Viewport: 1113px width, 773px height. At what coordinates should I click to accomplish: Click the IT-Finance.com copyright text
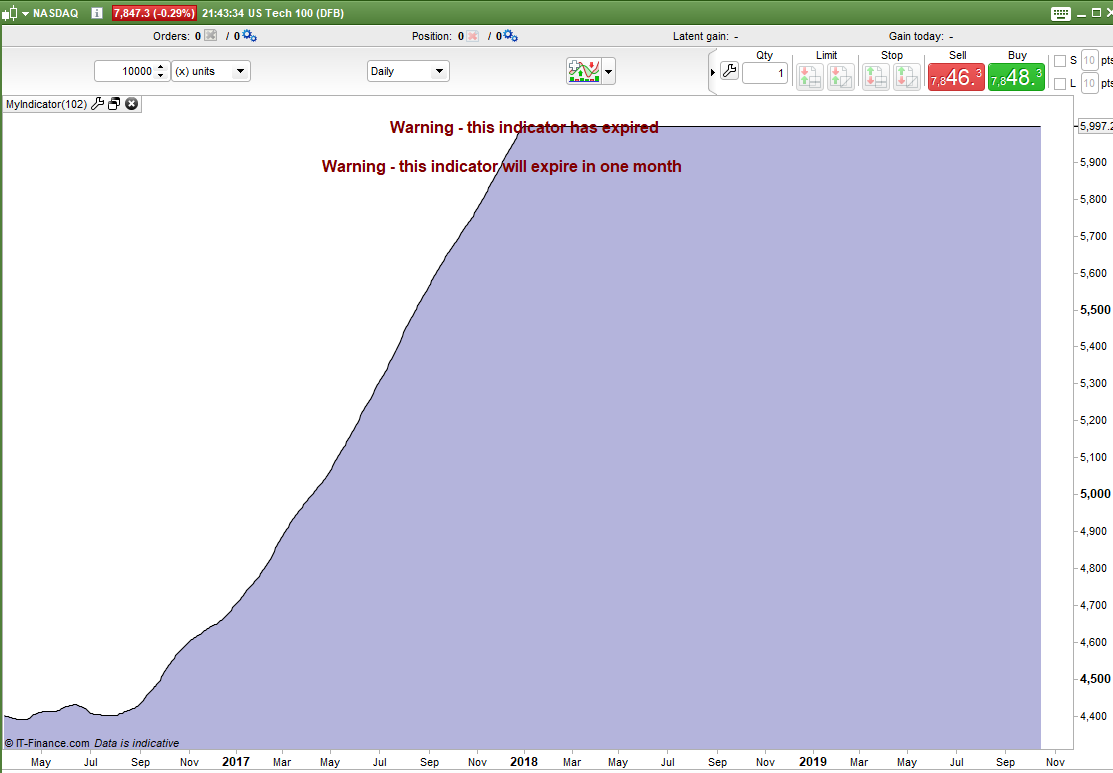tap(47, 743)
